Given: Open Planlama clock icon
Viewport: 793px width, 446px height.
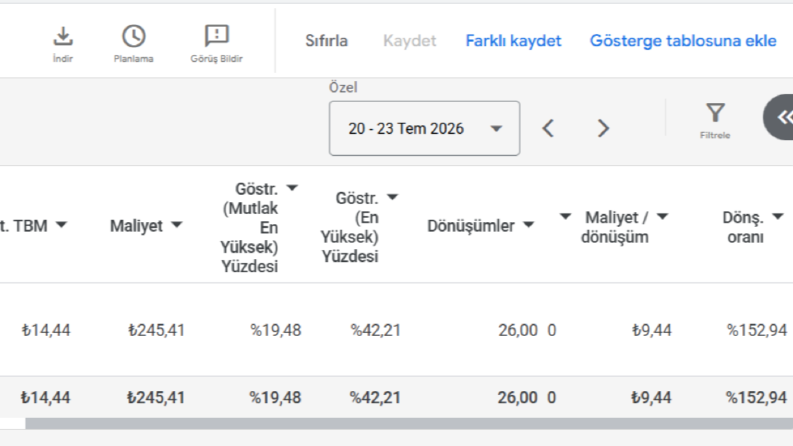Looking at the screenshot, I should (x=134, y=37).
